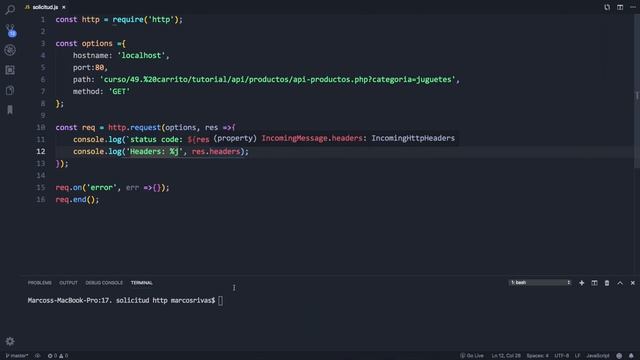640x360 pixels.
Task: Change the LF end of line sequence
Action: 578,356
